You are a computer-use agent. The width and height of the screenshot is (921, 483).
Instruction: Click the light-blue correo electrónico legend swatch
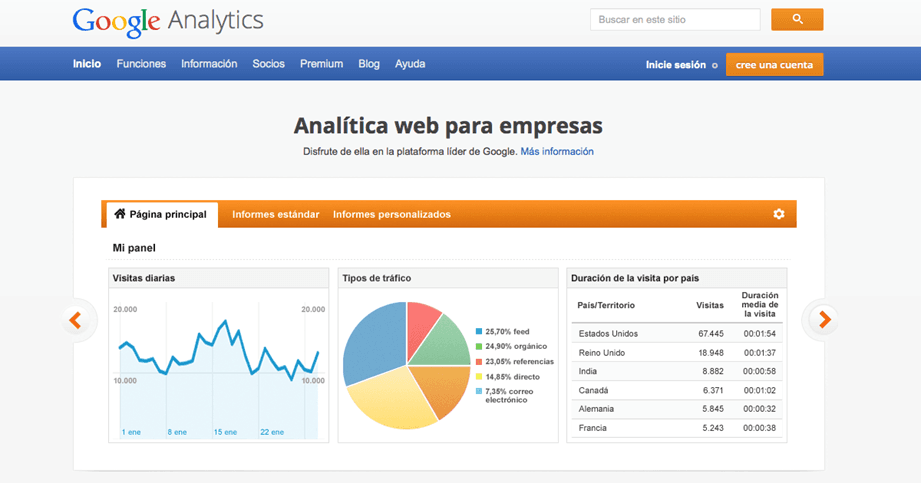tap(479, 391)
